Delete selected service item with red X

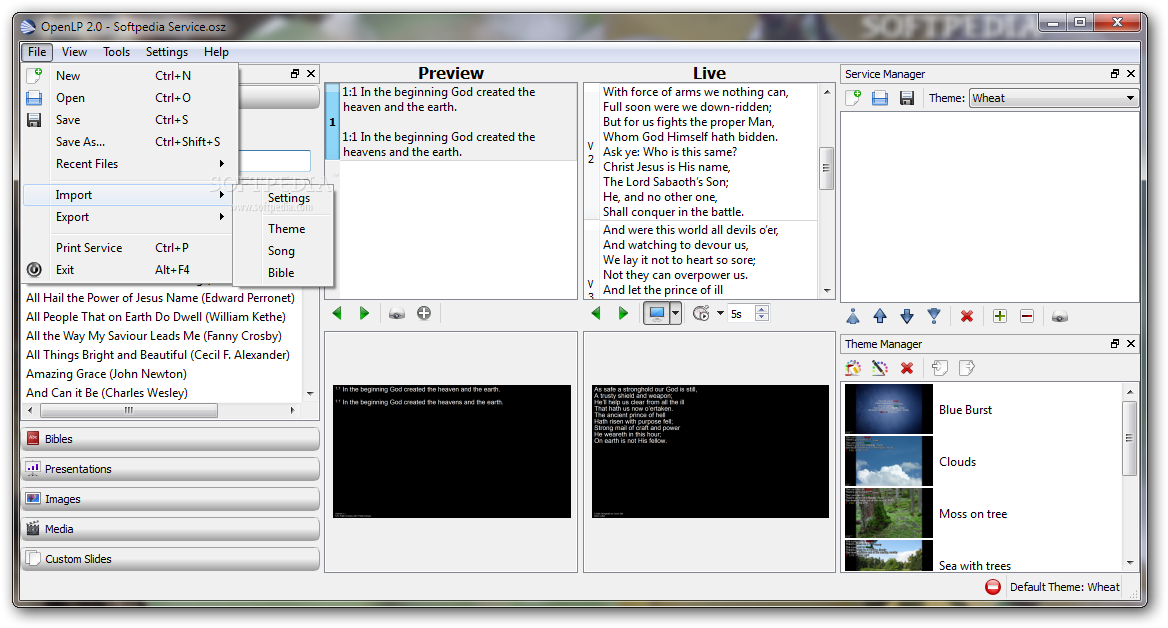967,317
